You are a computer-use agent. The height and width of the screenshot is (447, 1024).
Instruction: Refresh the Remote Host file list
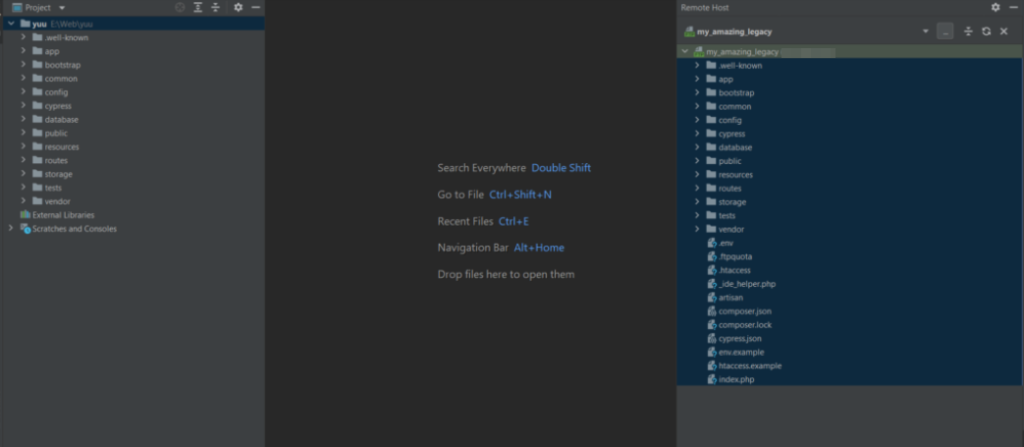coord(986,31)
